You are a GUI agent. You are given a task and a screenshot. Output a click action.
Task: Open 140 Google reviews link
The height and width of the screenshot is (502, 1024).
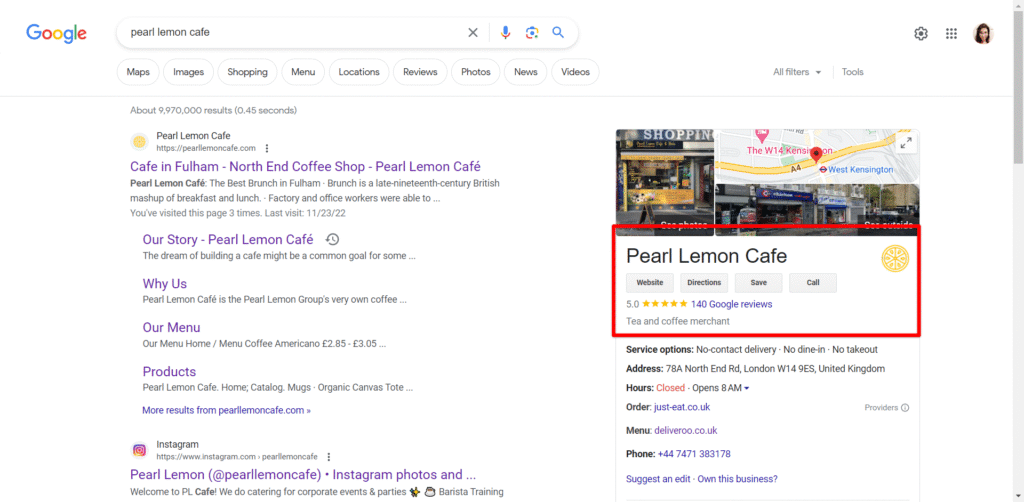point(731,304)
